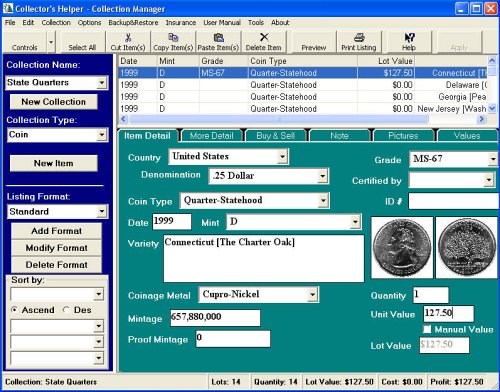Click the Mintage input field
This screenshot has height=392, width=500.
(215, 317)
